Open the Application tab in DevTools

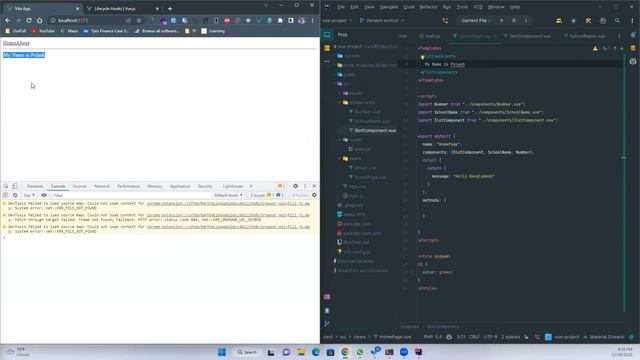pos(180,186)
